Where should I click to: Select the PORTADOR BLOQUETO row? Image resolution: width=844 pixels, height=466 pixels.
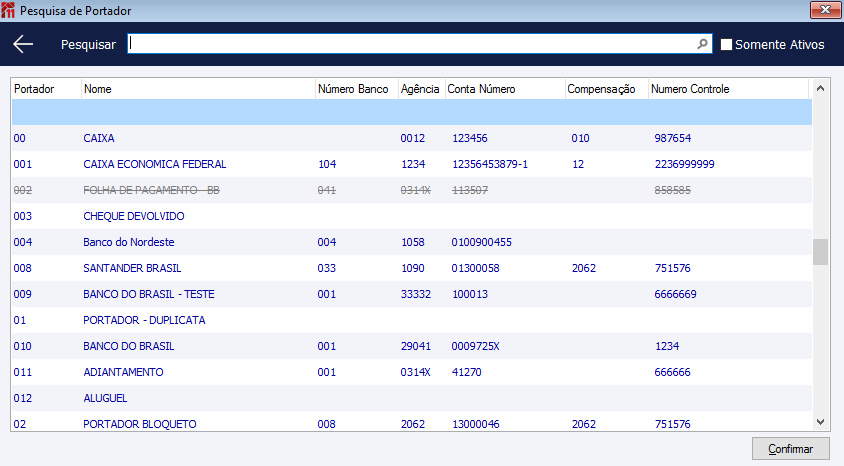pyautogui.click(x=411, y=423)
